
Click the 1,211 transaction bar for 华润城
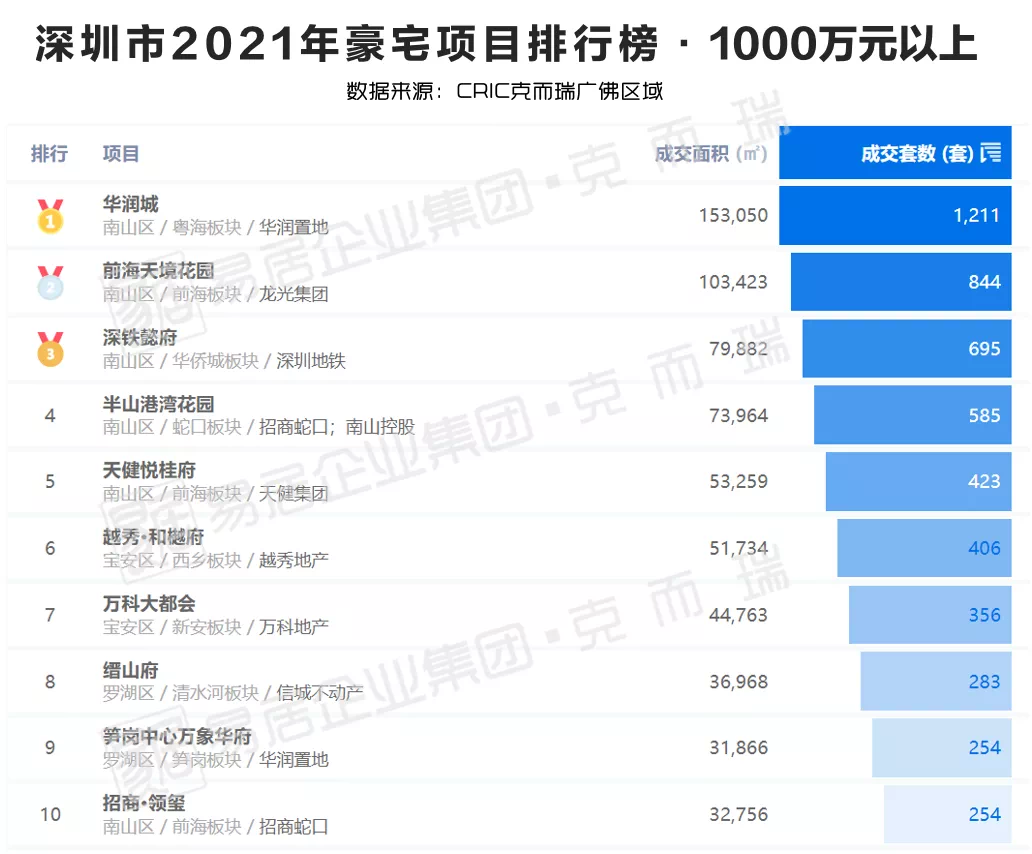tap(895, 216)
